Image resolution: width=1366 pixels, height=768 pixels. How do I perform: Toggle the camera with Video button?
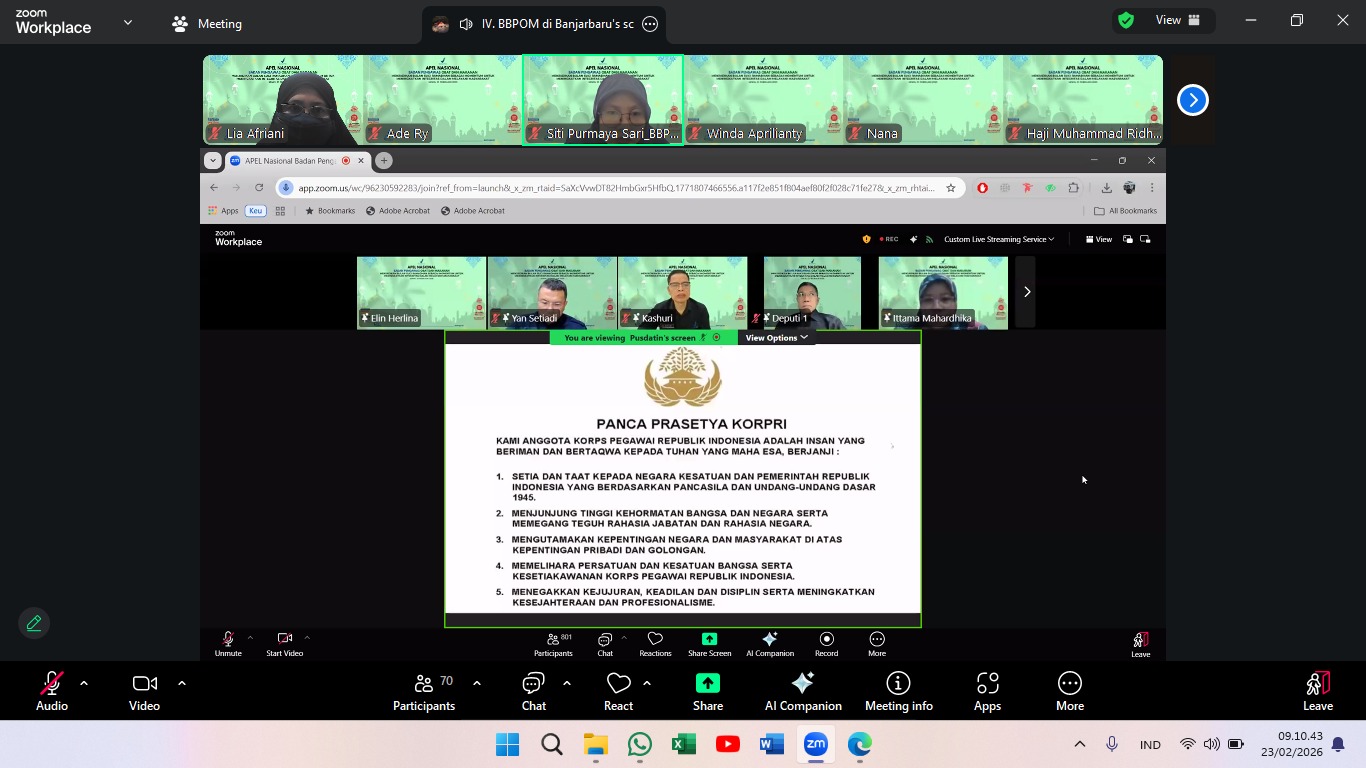[144, 691]
